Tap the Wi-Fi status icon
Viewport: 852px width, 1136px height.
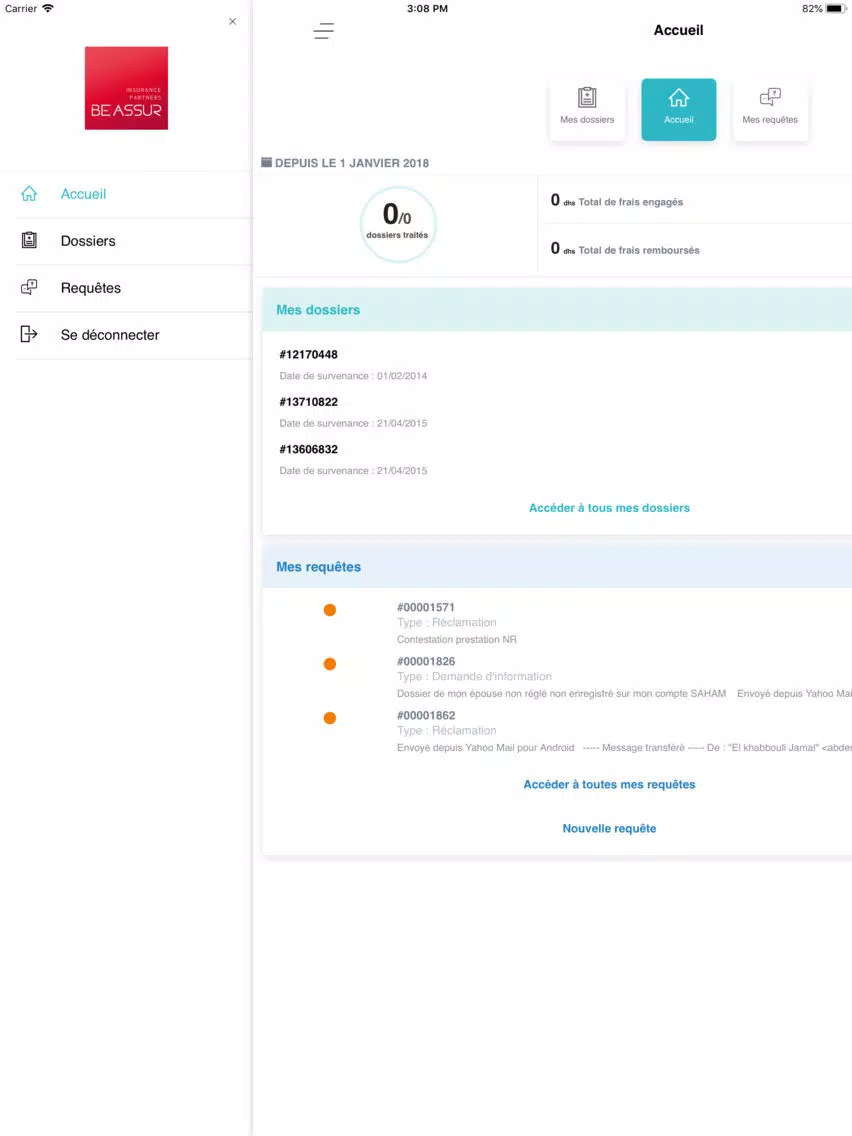coord(48,9)
